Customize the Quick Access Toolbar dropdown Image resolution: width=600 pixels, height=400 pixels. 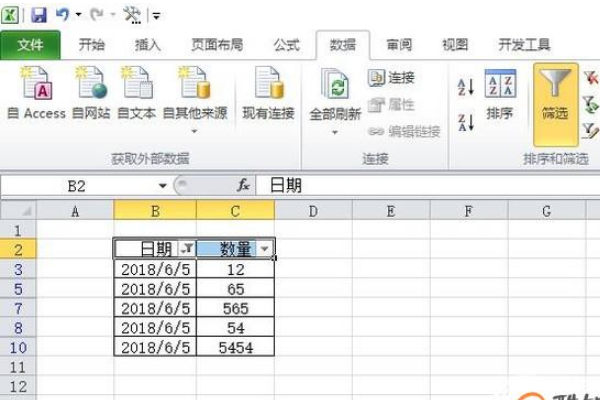pyautogui.click(x=156, y=16)
